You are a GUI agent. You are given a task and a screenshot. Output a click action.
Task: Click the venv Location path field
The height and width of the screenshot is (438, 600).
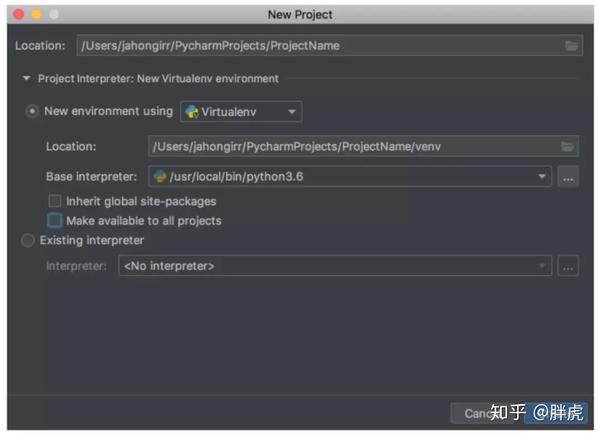(363, 147)
